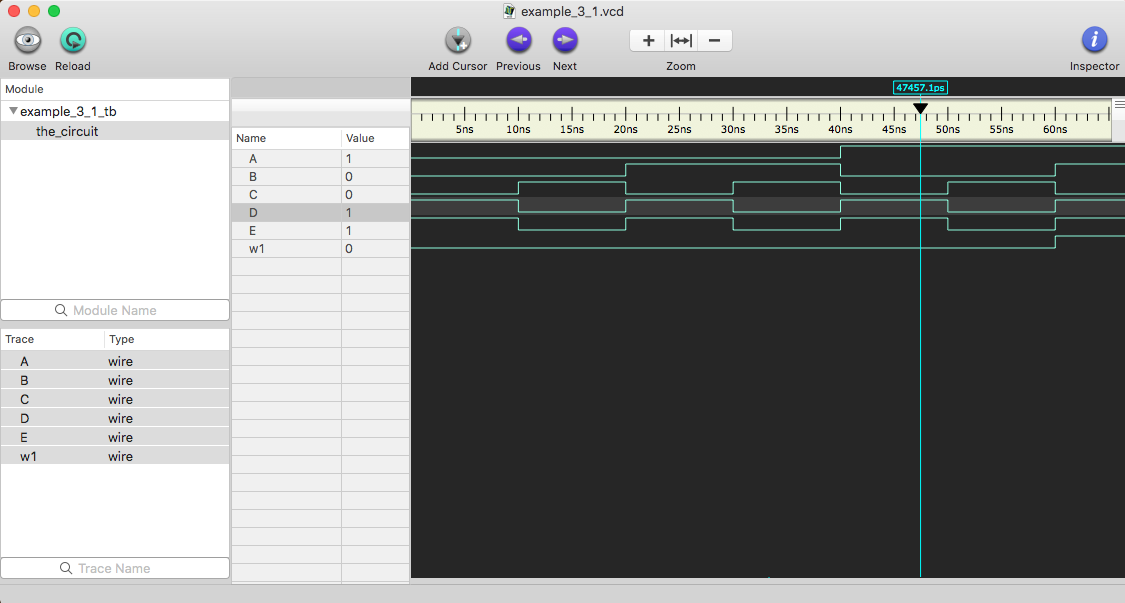Click the Trace column header
Viewport: 1125px width, 603px height.
[52, 339]
